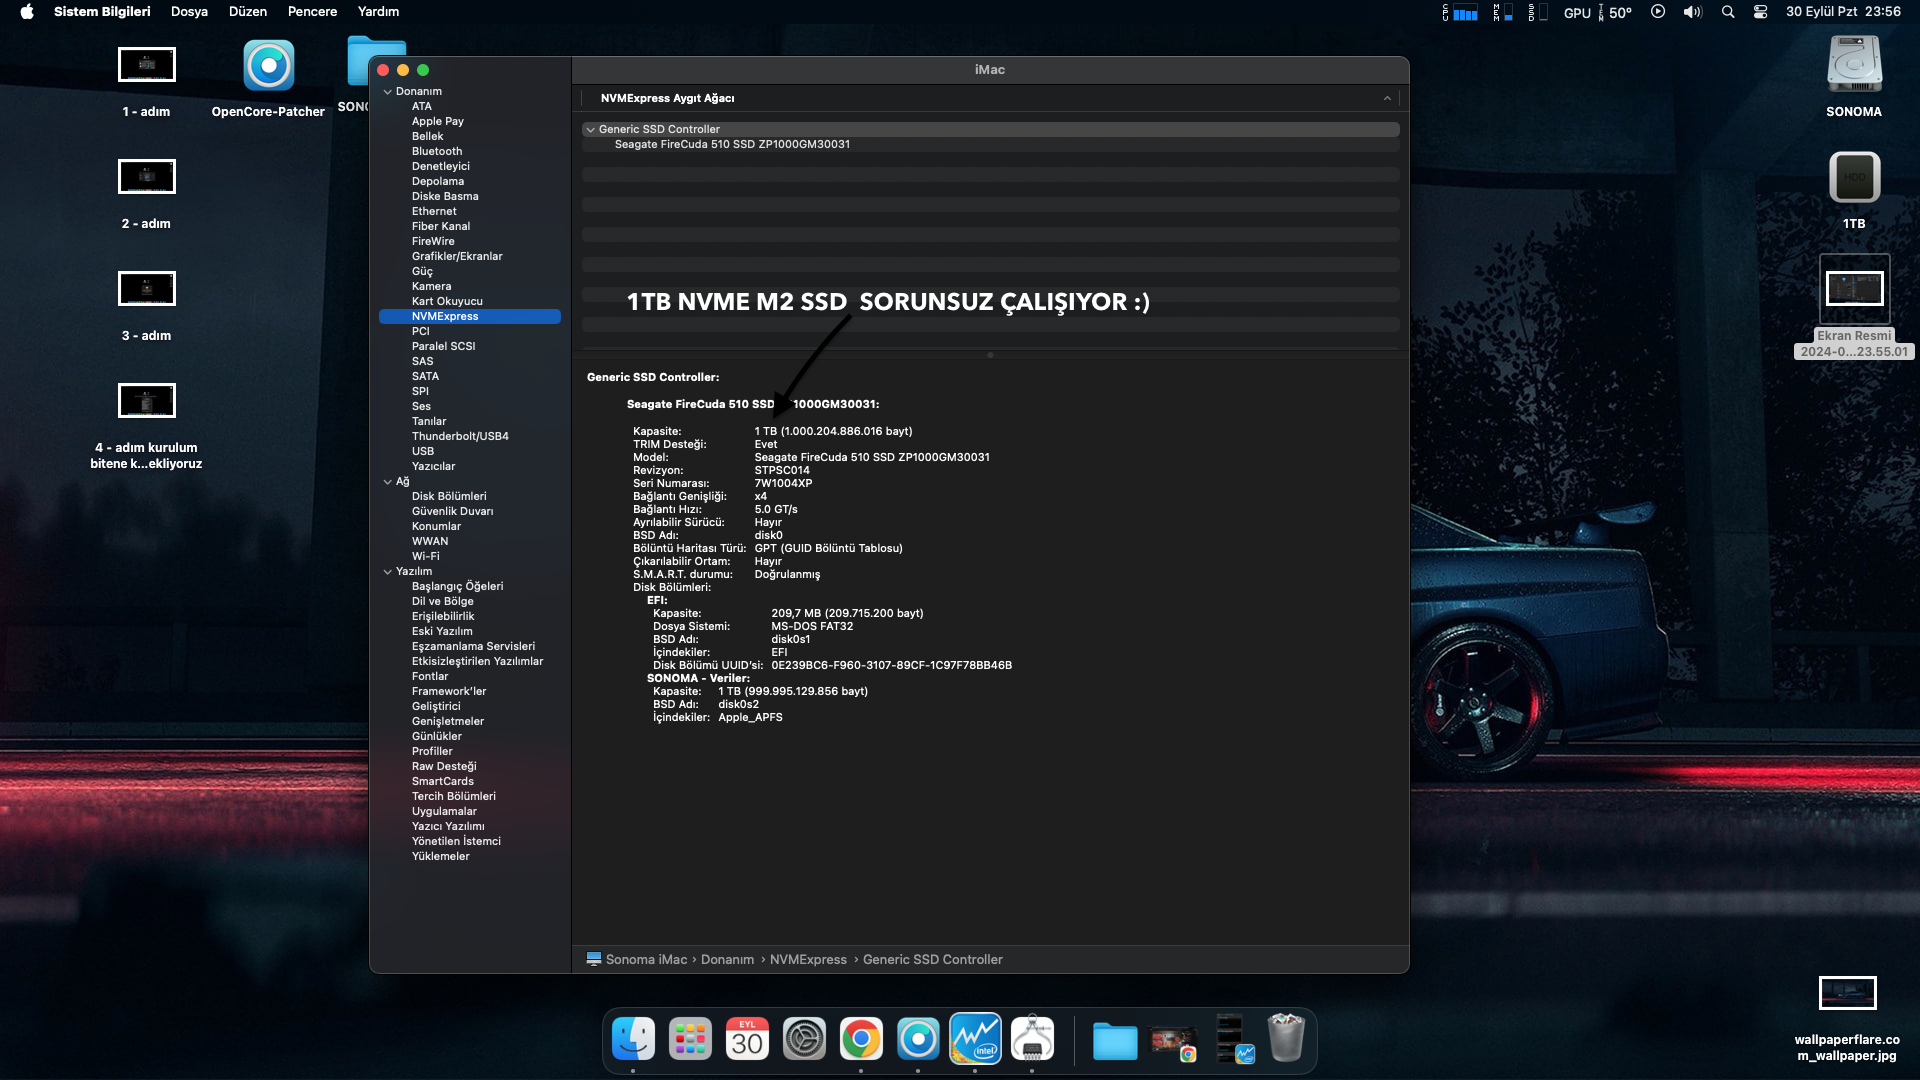Collapse the Donanım sidebar section
Image resolution: width=1920 pixels, height=1080 pixels.
pyautogui.click(x=387, y=92)
